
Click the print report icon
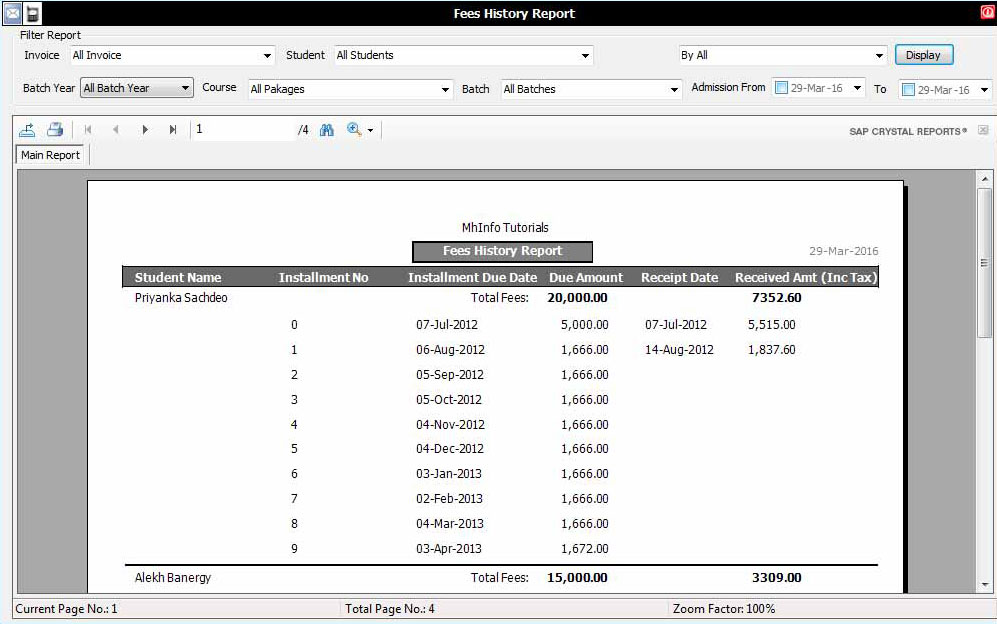pos(55,130)
